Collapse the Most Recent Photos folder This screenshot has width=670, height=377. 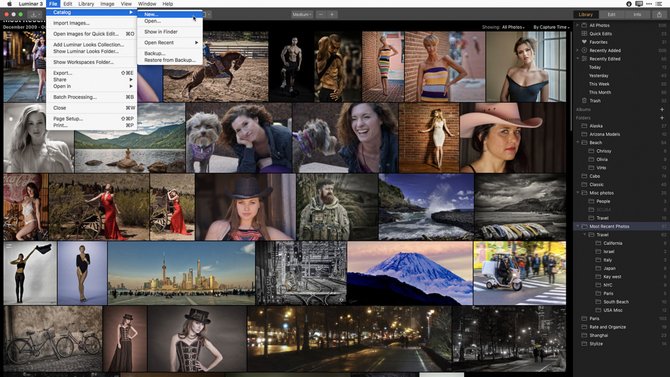point(578,227)
